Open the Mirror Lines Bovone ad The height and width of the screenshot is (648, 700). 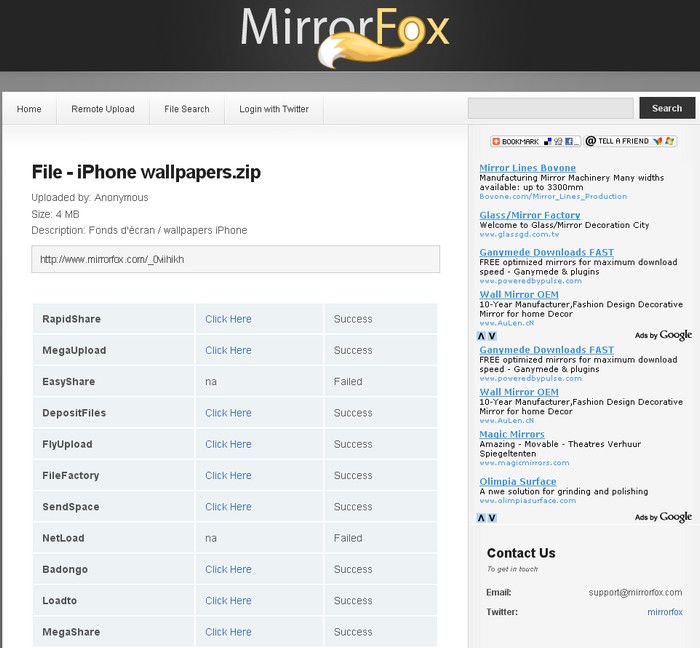527,168
